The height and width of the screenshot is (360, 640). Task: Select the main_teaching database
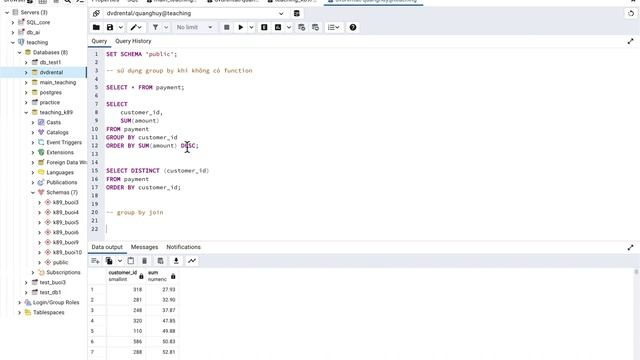pyautogui.click(x=58, y=82)
